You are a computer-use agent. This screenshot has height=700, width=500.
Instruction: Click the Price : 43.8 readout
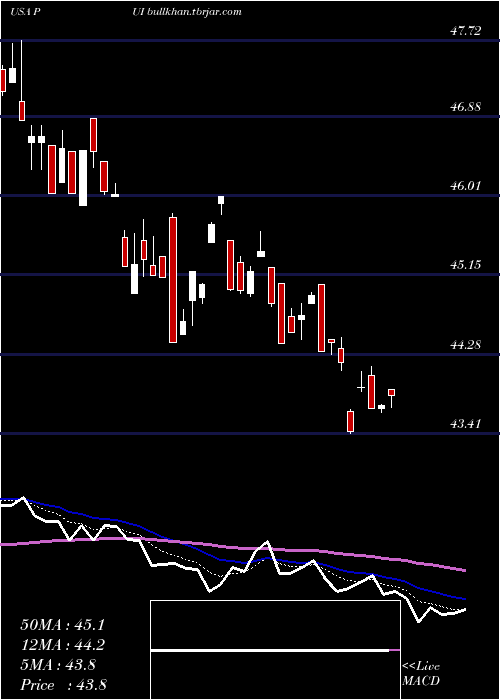click(63, 685)
